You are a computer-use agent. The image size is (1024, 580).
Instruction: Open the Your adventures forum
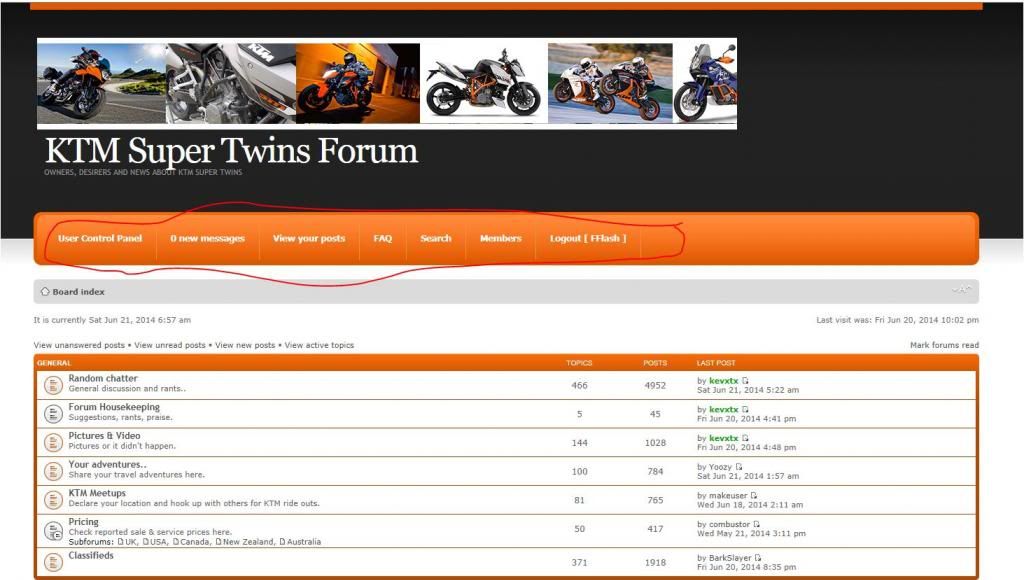coord(108,464)
